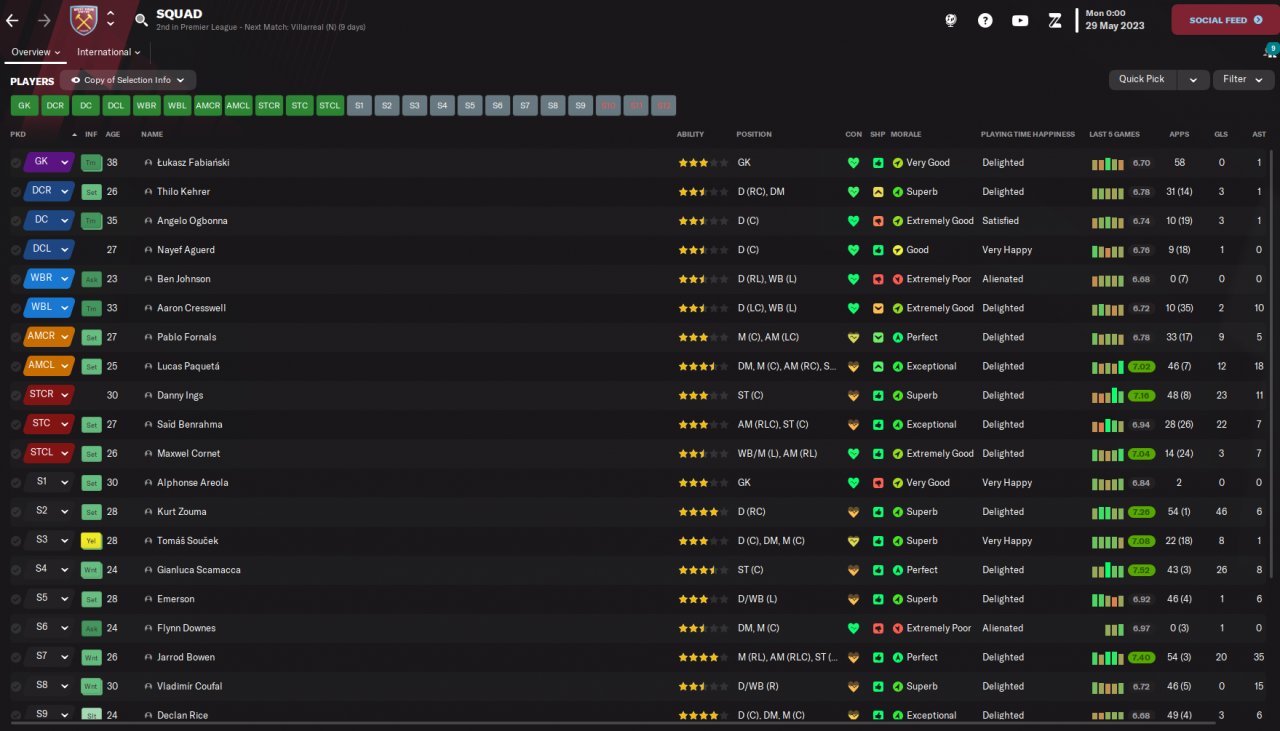Click the back navigation arrow
1280x731 pixels.
(x=13, y=20)
